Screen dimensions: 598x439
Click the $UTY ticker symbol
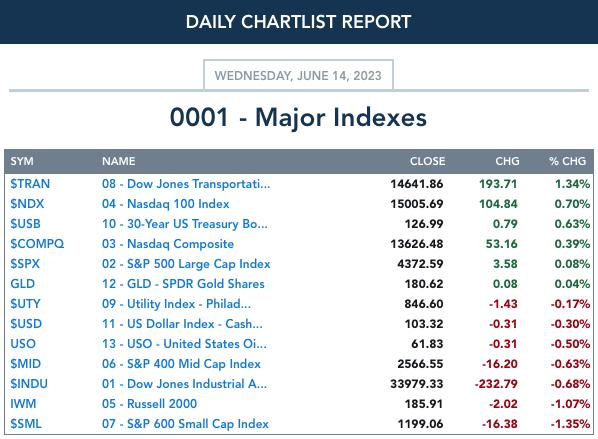click(x=25, y=304)
